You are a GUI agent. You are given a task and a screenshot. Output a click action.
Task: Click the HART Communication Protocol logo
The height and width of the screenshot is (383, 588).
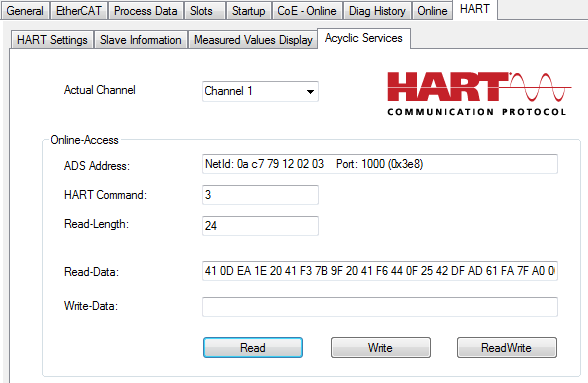pos(479,94)
